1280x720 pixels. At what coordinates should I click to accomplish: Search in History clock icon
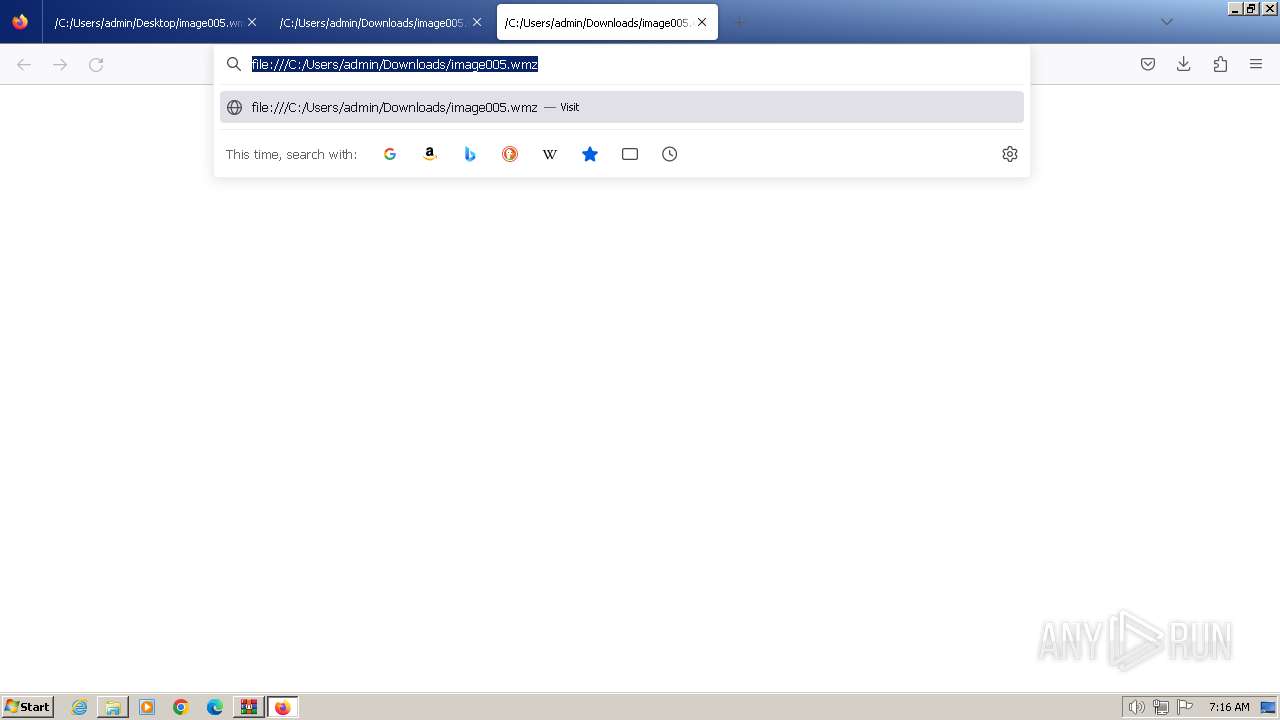(670, 154)
